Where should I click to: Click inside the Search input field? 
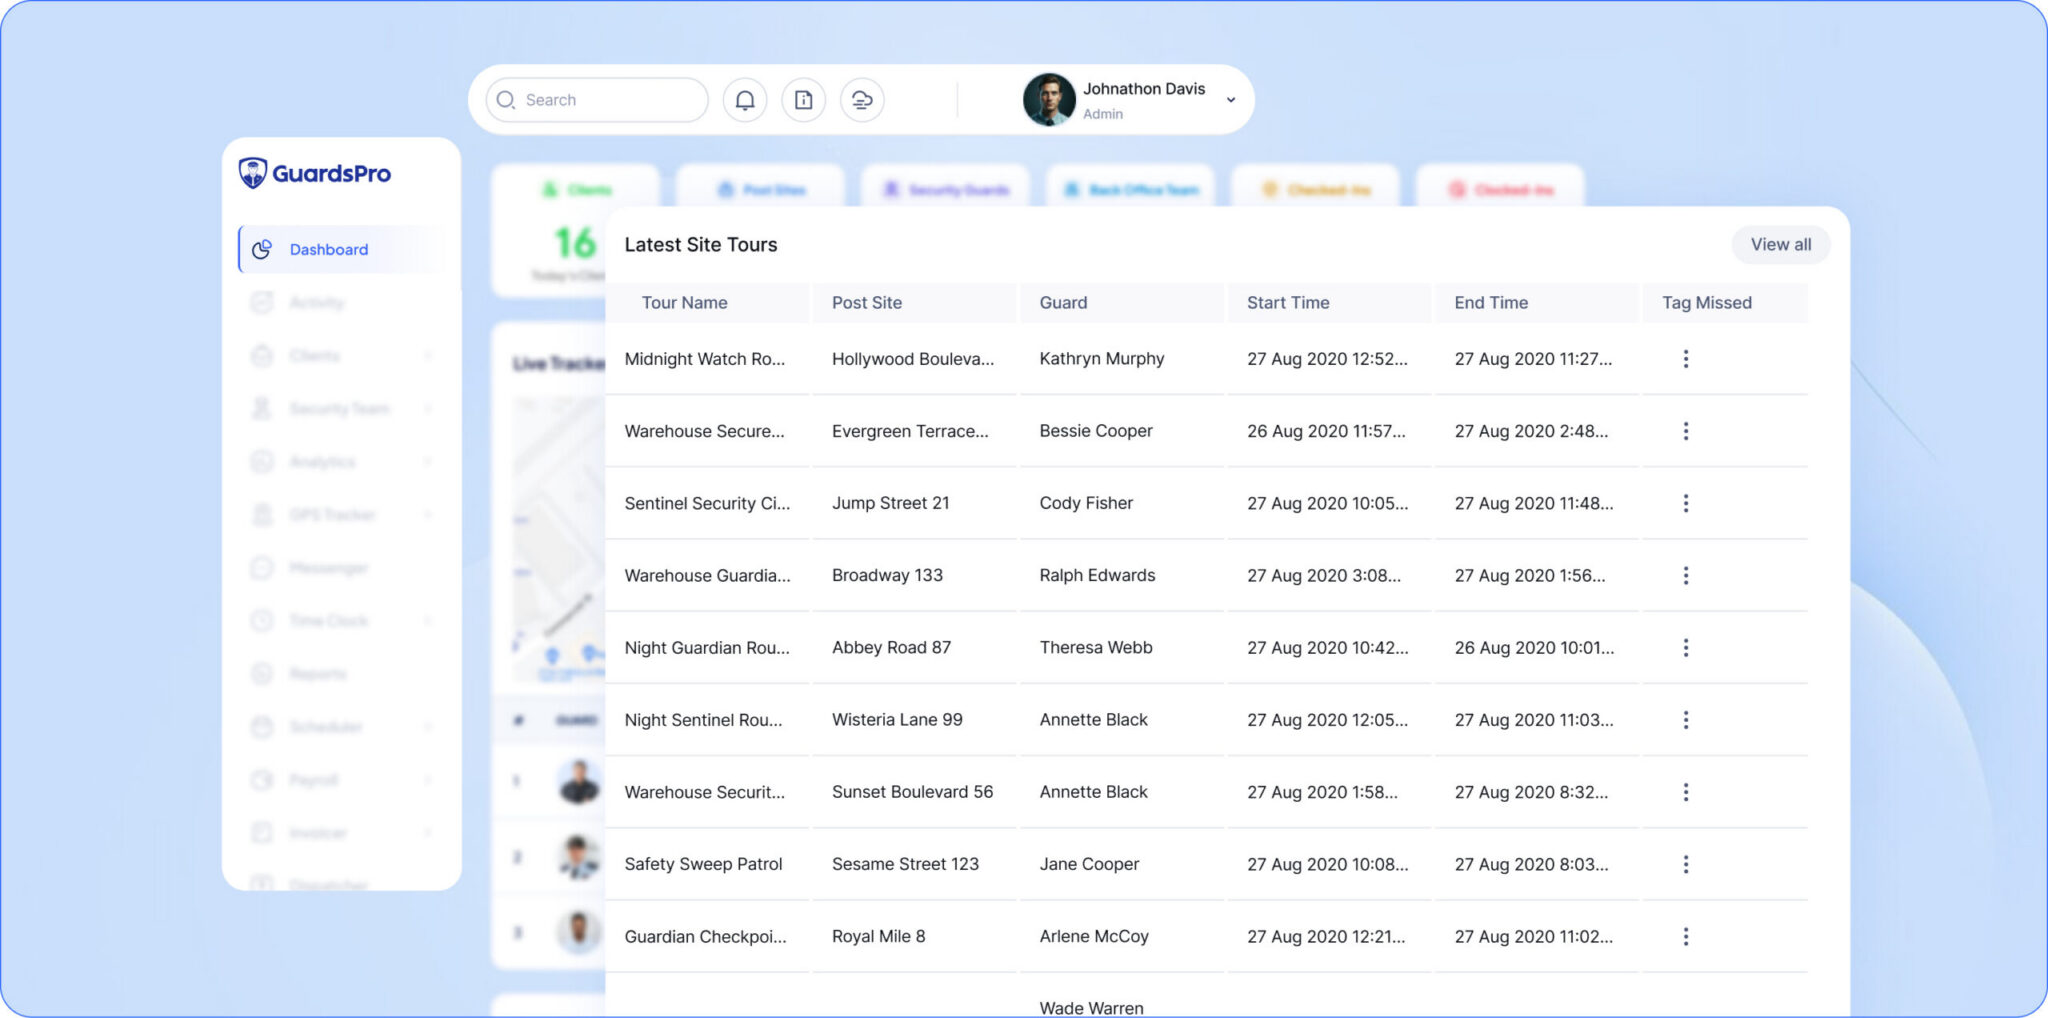click(610, 100)
